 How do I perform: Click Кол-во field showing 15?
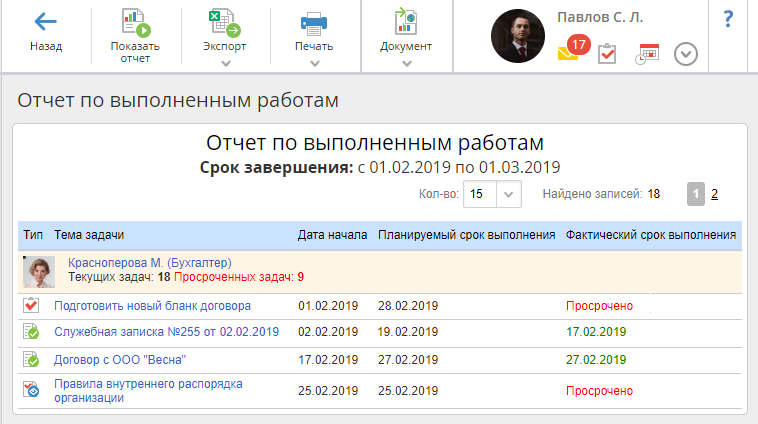click(x=480, y=194)
